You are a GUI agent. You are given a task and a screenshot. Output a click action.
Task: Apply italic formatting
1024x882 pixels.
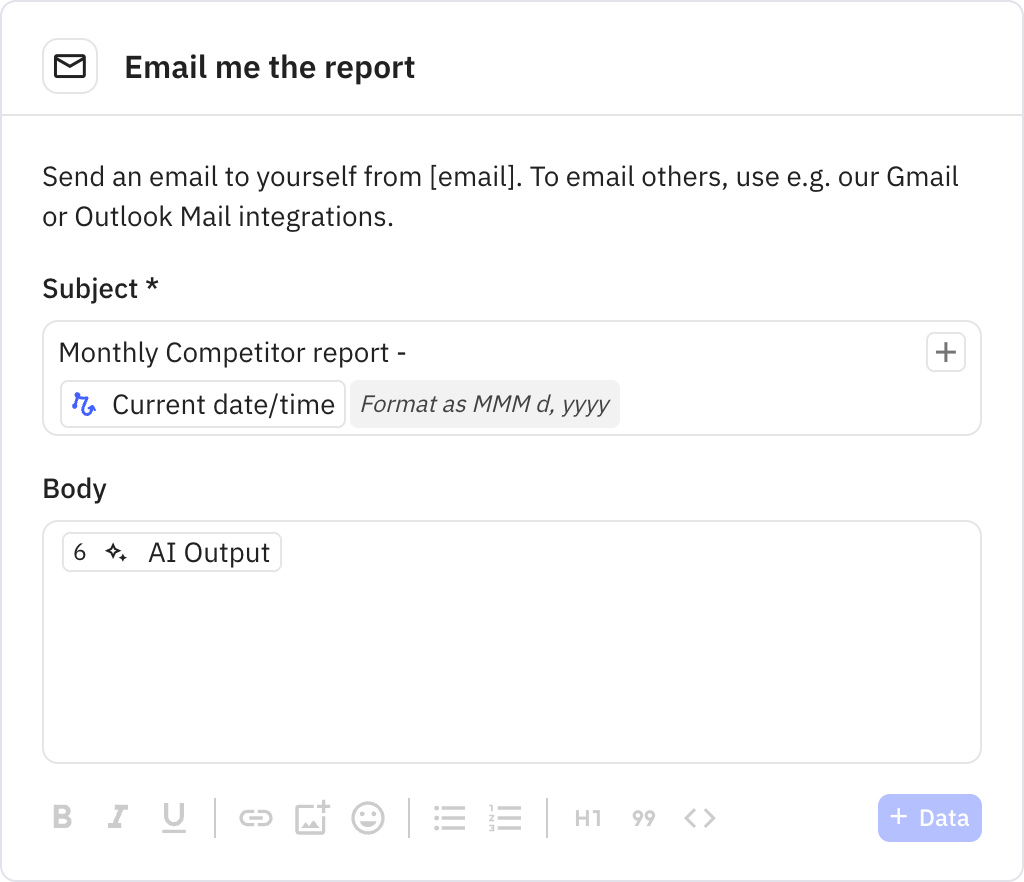pos(118,818)
